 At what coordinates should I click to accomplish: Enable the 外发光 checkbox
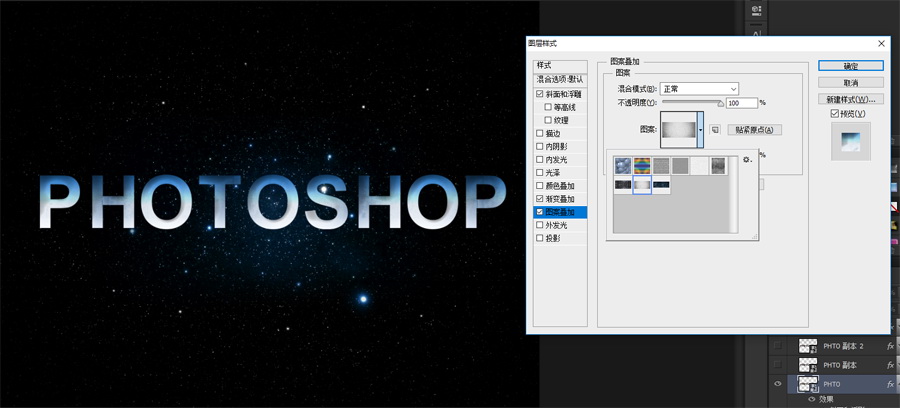[539, 225]
